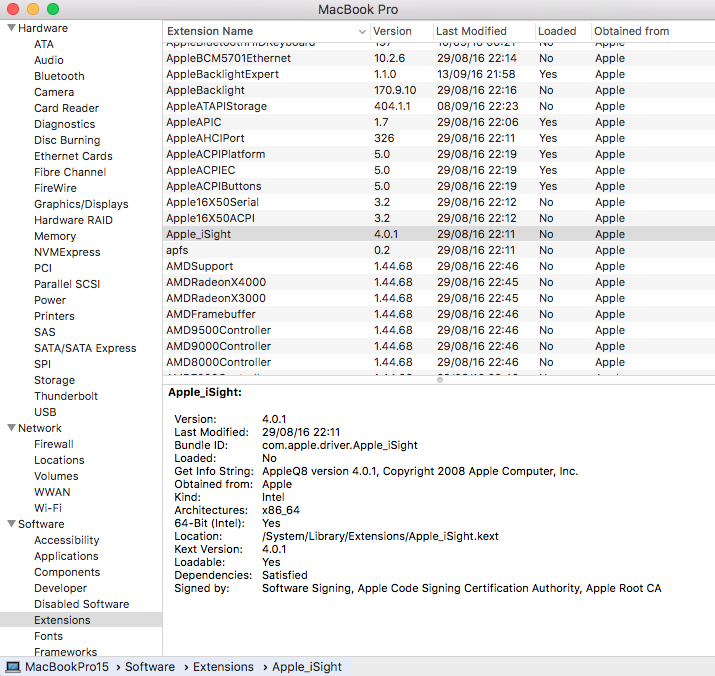Select Audio in the sidebar
This screenshot has width=715, height=676.
click(x=49, y=60)
